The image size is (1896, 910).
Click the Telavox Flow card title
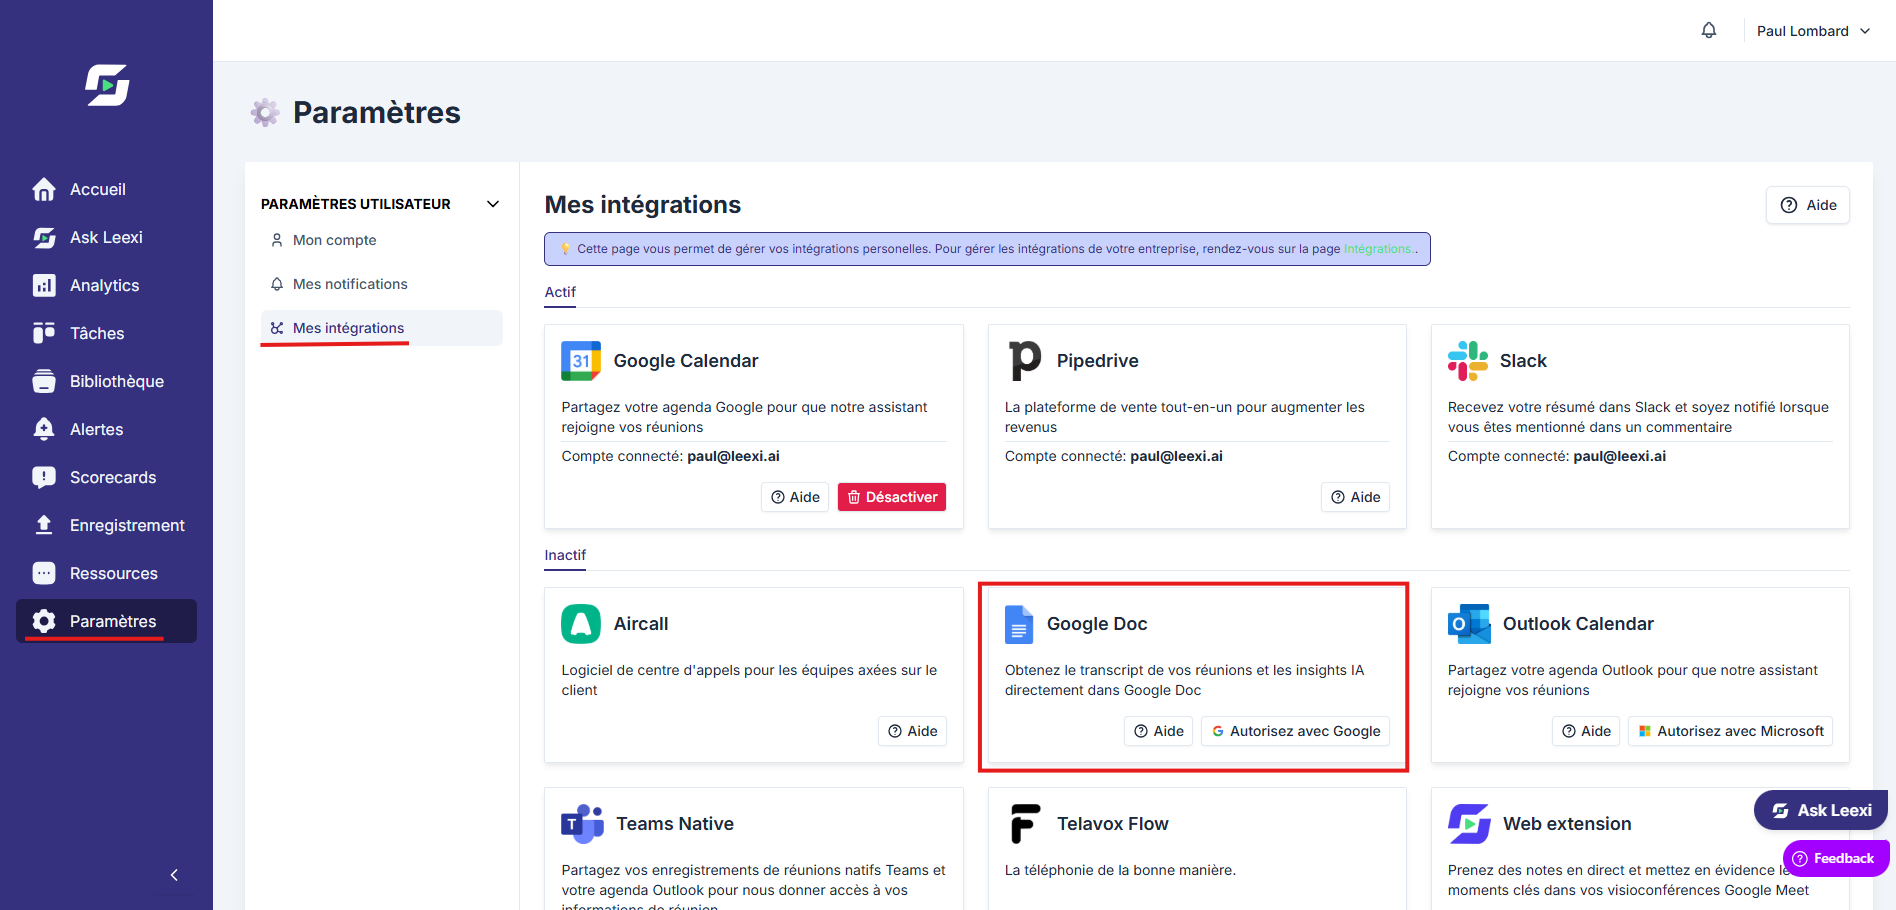1113,824
